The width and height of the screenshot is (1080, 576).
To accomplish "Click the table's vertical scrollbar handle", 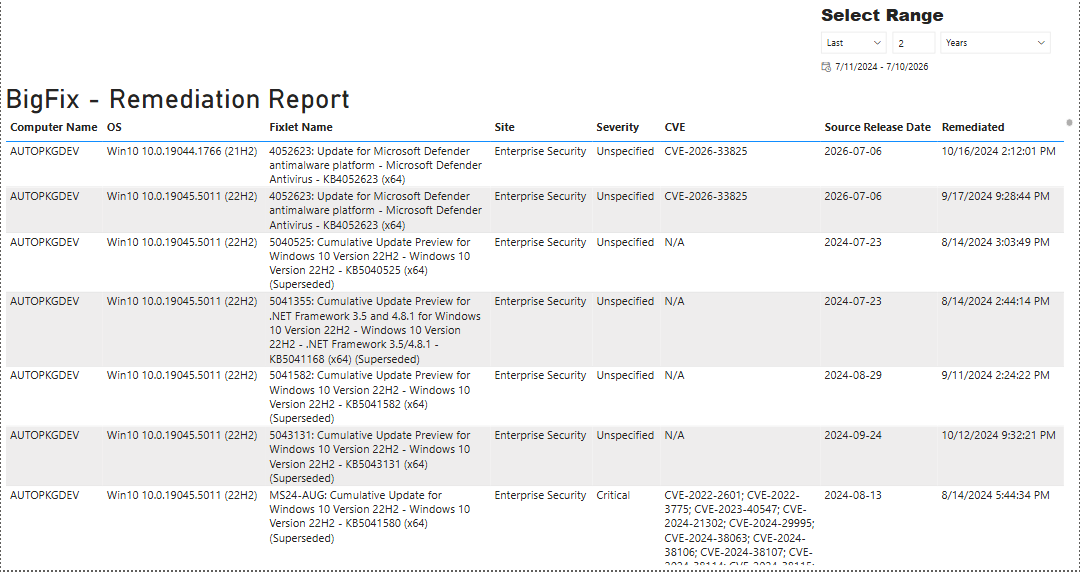I will tap(1069, 123).
